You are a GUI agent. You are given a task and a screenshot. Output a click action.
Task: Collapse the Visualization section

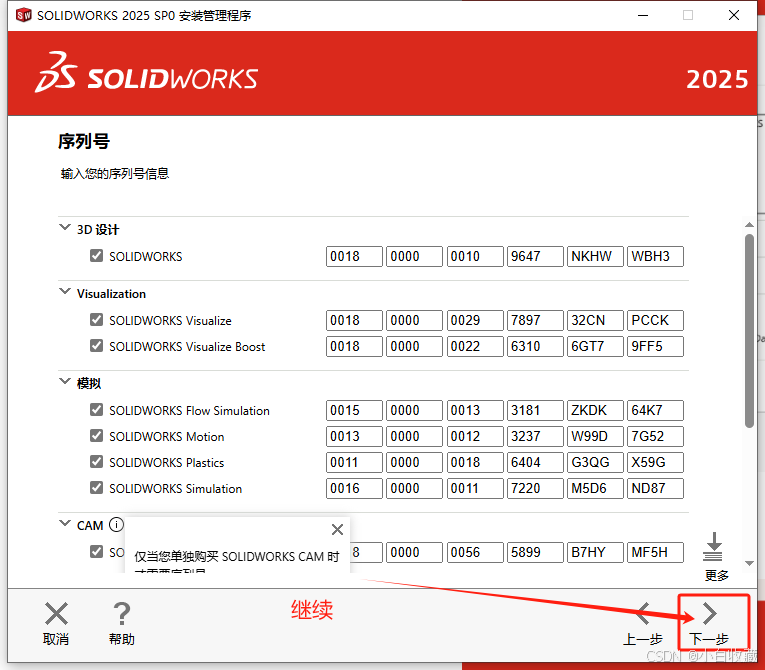tap(65, 291)
